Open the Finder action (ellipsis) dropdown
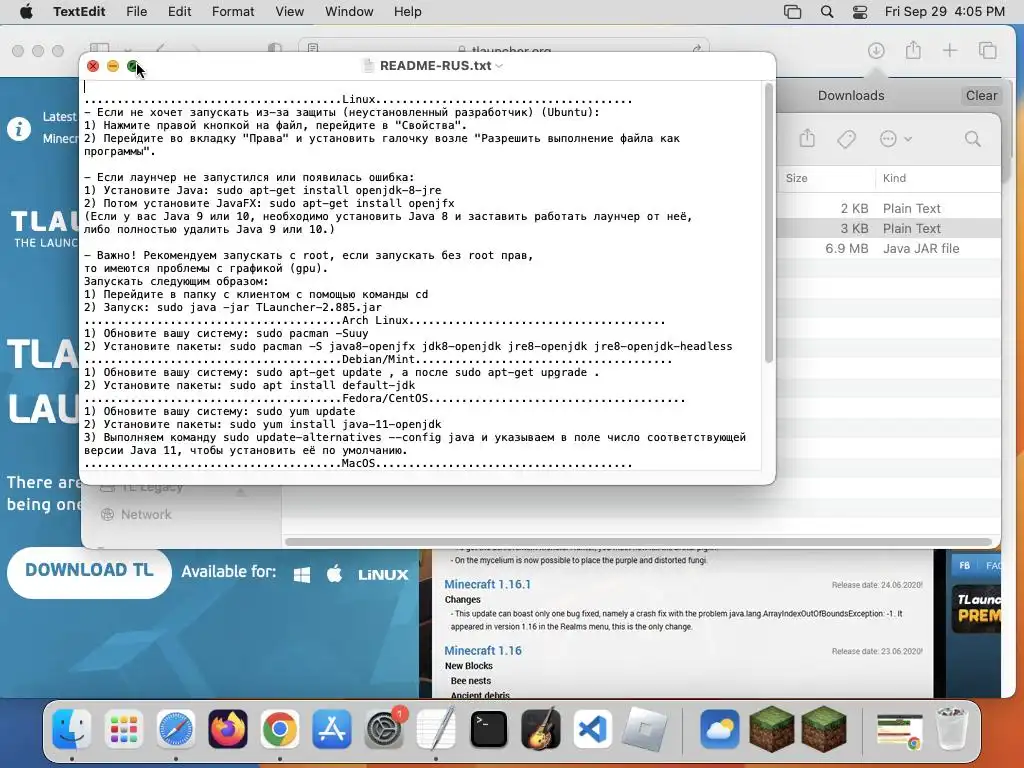 [895, 138]
